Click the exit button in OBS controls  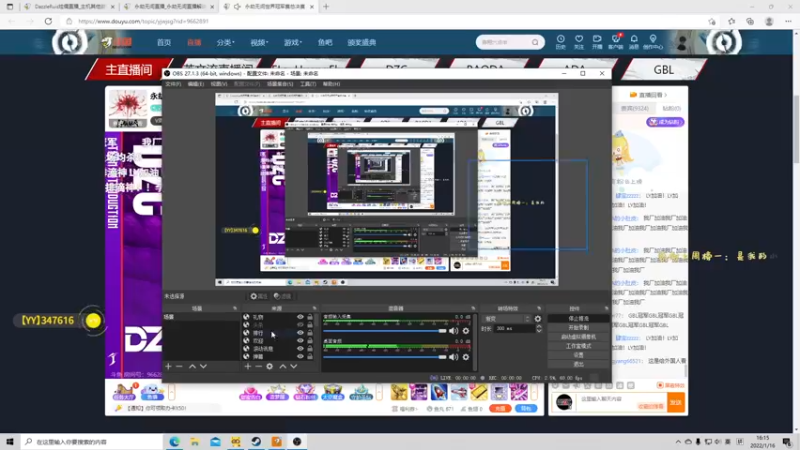(578, 364)
